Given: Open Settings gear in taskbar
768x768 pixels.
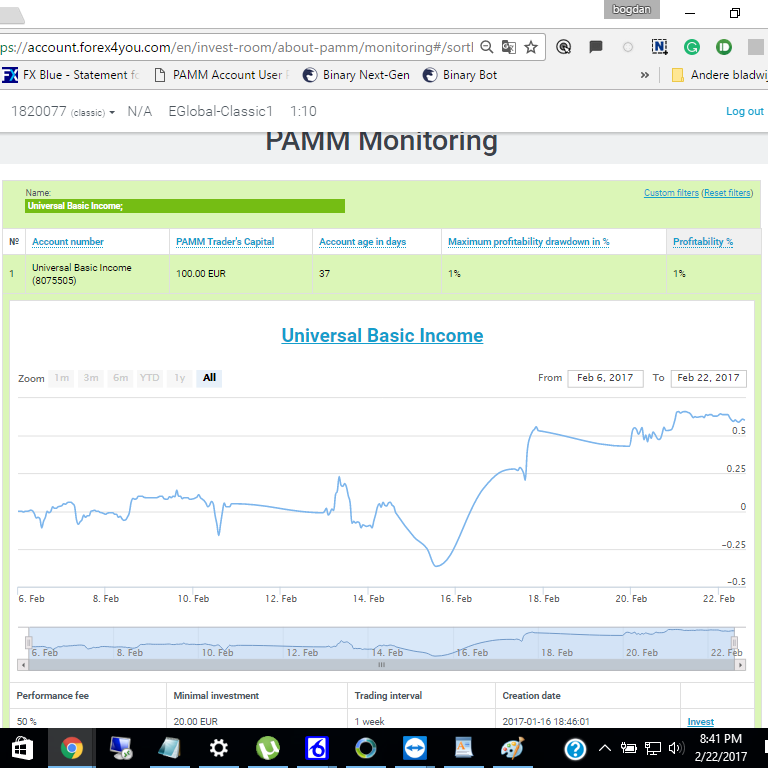Looking at the screenshot, I should [x=218, y=748].
